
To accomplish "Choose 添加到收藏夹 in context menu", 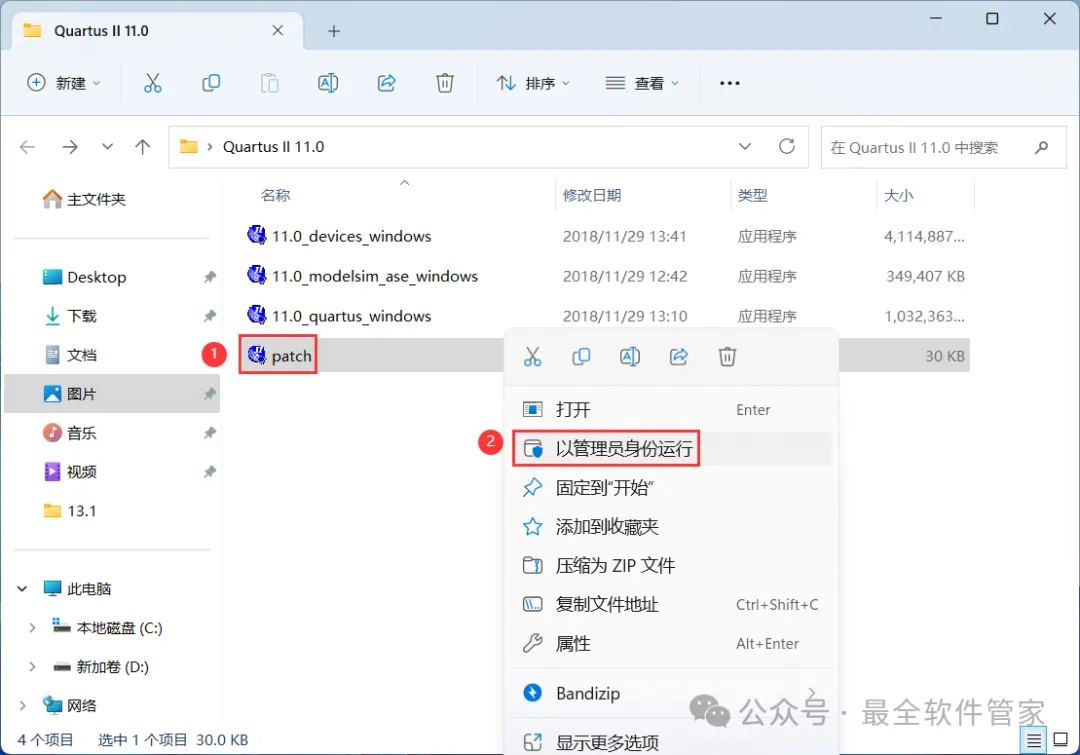I will (671, 527).
